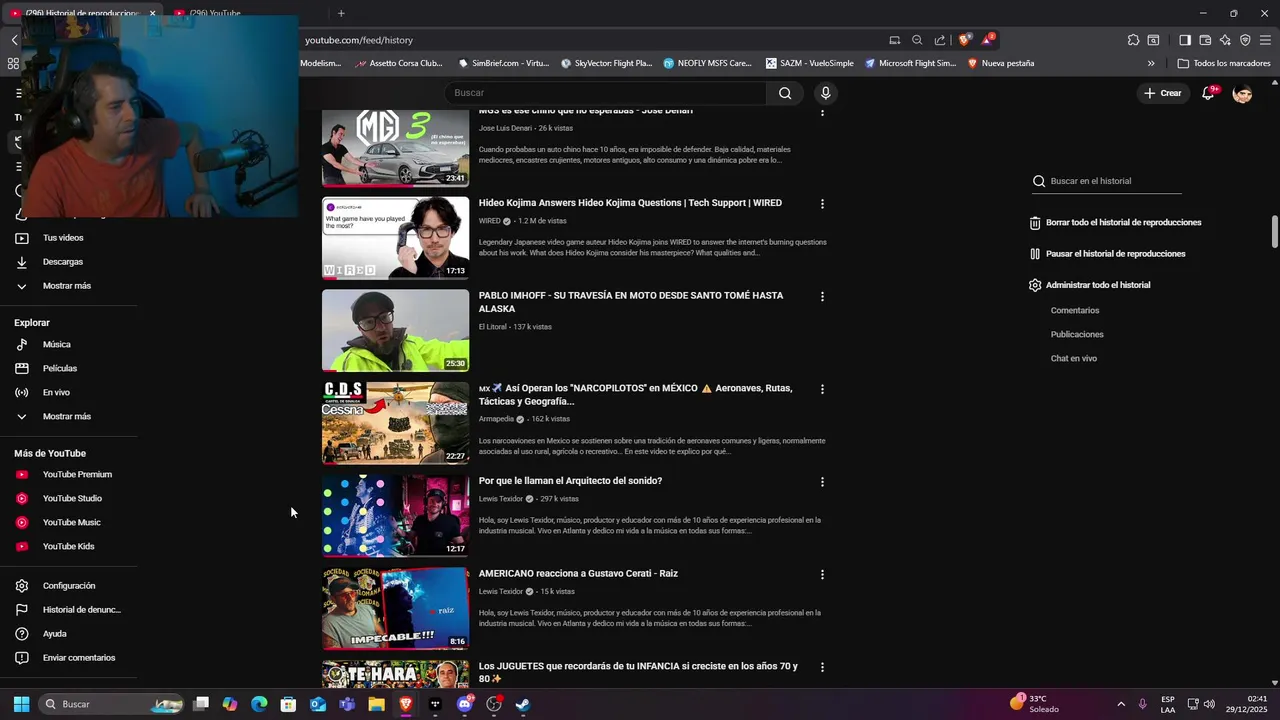
Task: Click trash icon for Borrar todo el historial
Action: (1035, 223)
